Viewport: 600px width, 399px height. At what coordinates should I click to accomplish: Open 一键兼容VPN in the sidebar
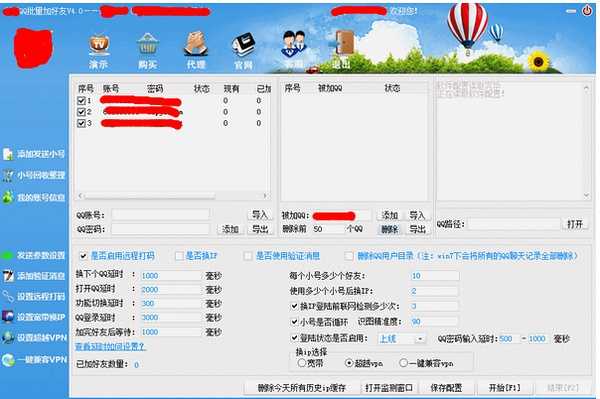(34, 360)
